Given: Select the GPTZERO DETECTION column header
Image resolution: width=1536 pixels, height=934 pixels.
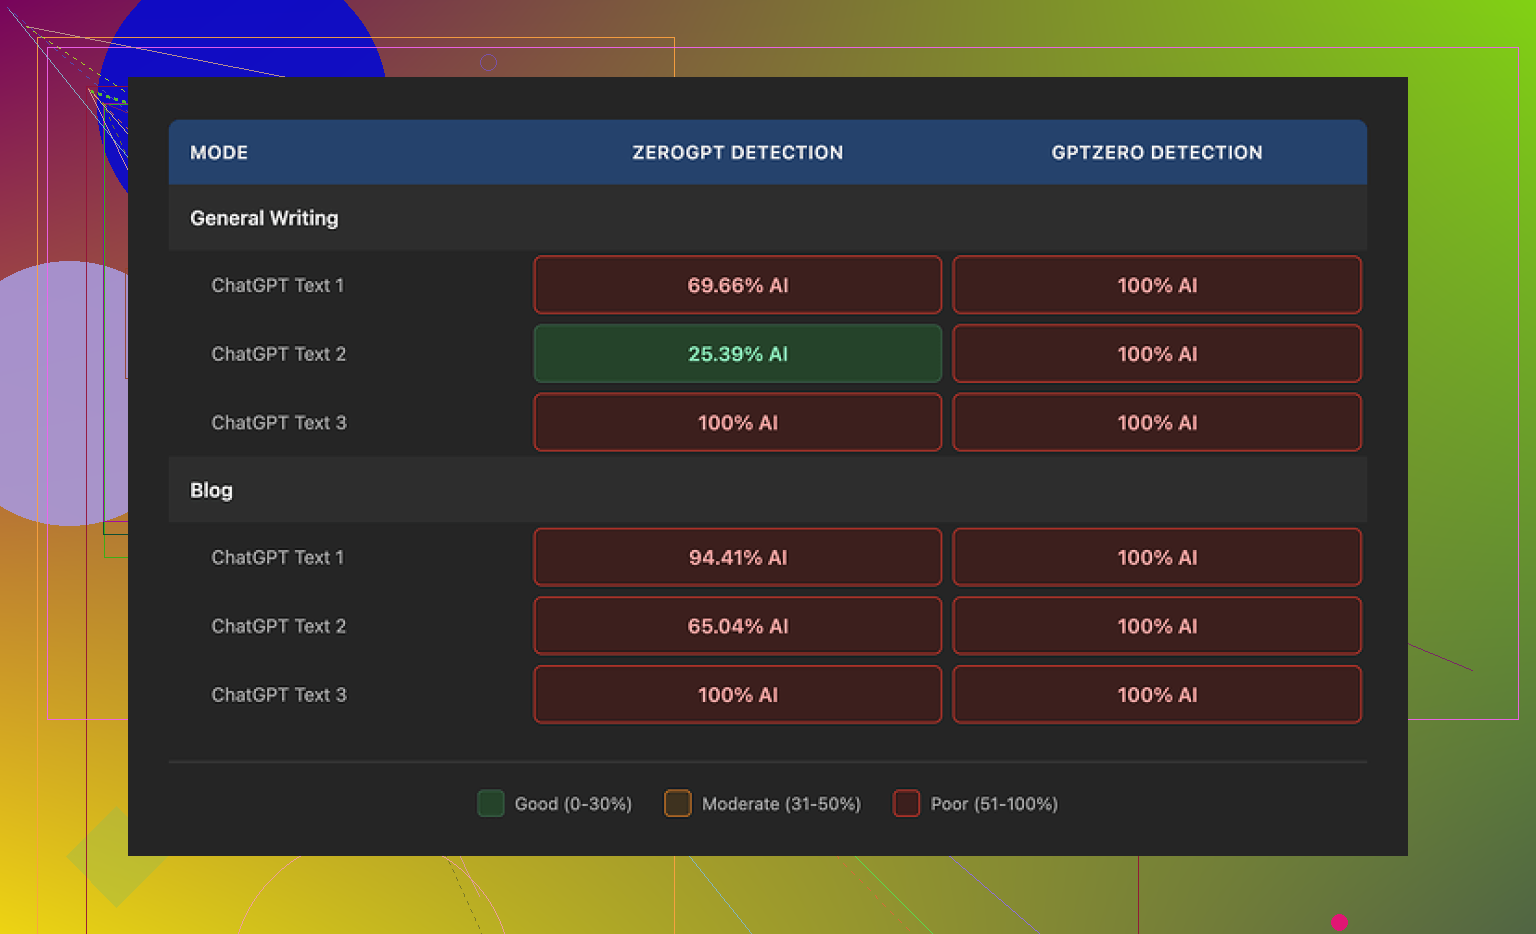Looking at the screenshot, I should tap(1156, 153).
